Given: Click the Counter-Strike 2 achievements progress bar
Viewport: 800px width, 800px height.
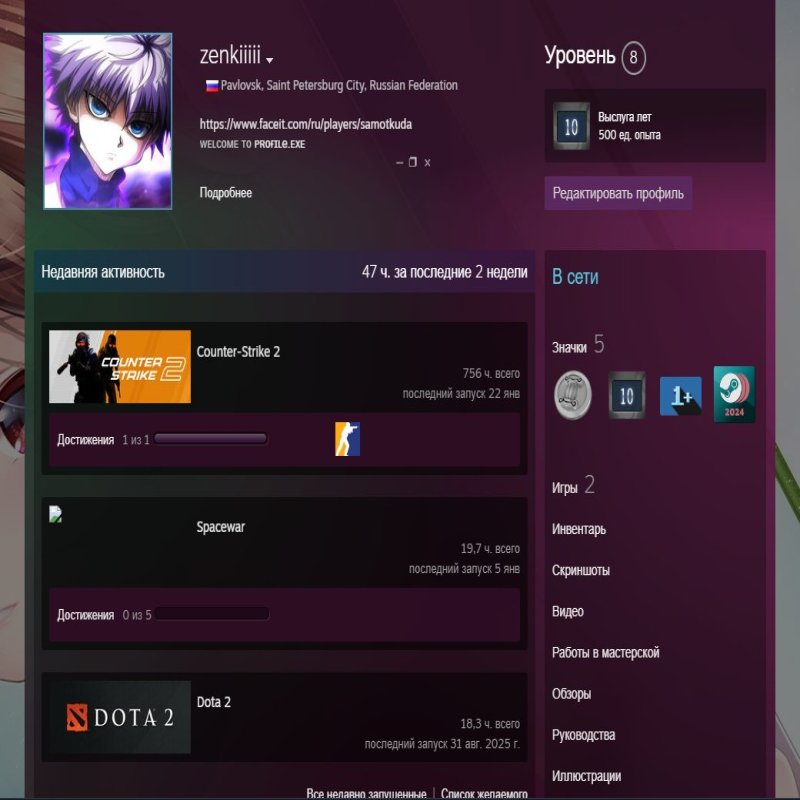Looking at the screenshot, I should click(210, 439).
